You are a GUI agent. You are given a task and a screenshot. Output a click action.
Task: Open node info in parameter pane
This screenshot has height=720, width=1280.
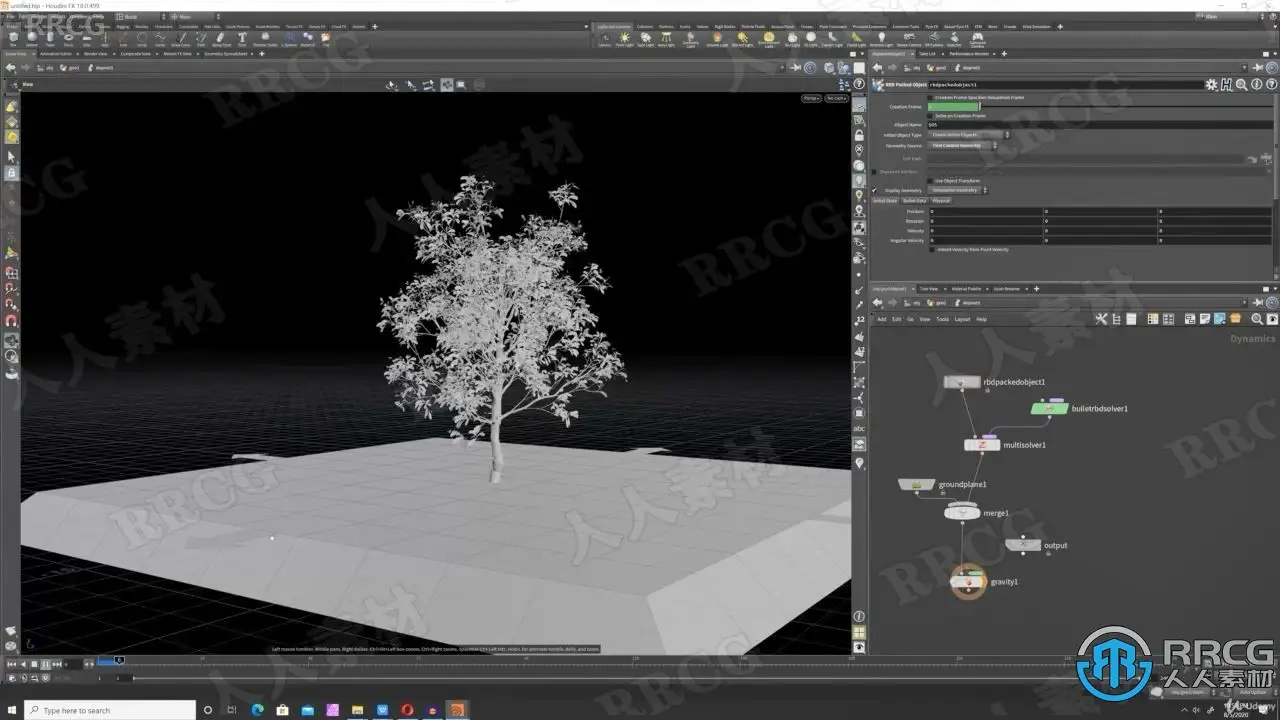[1255, 86]
